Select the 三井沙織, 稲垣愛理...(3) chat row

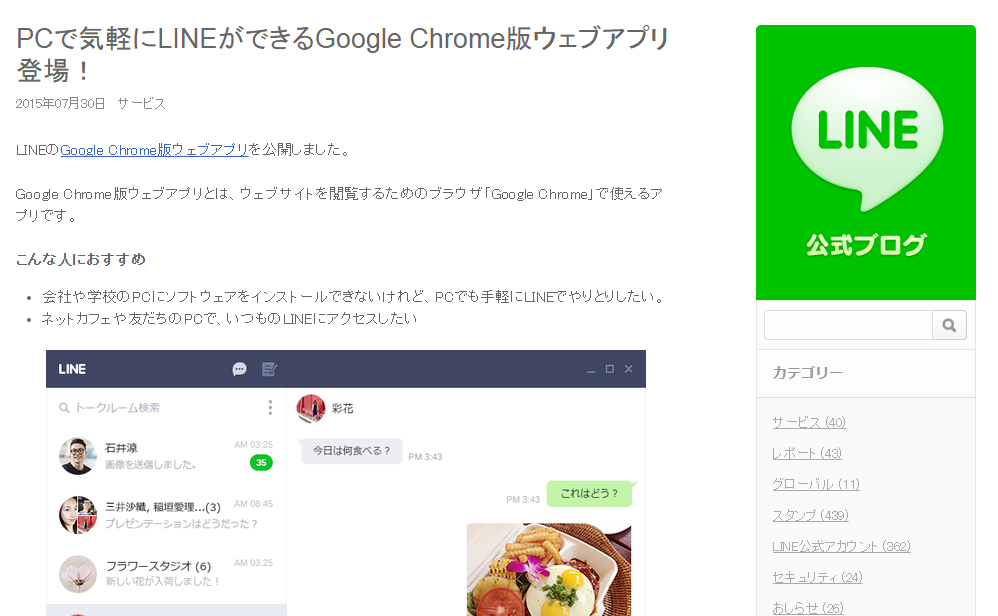(x=166, y=515)
